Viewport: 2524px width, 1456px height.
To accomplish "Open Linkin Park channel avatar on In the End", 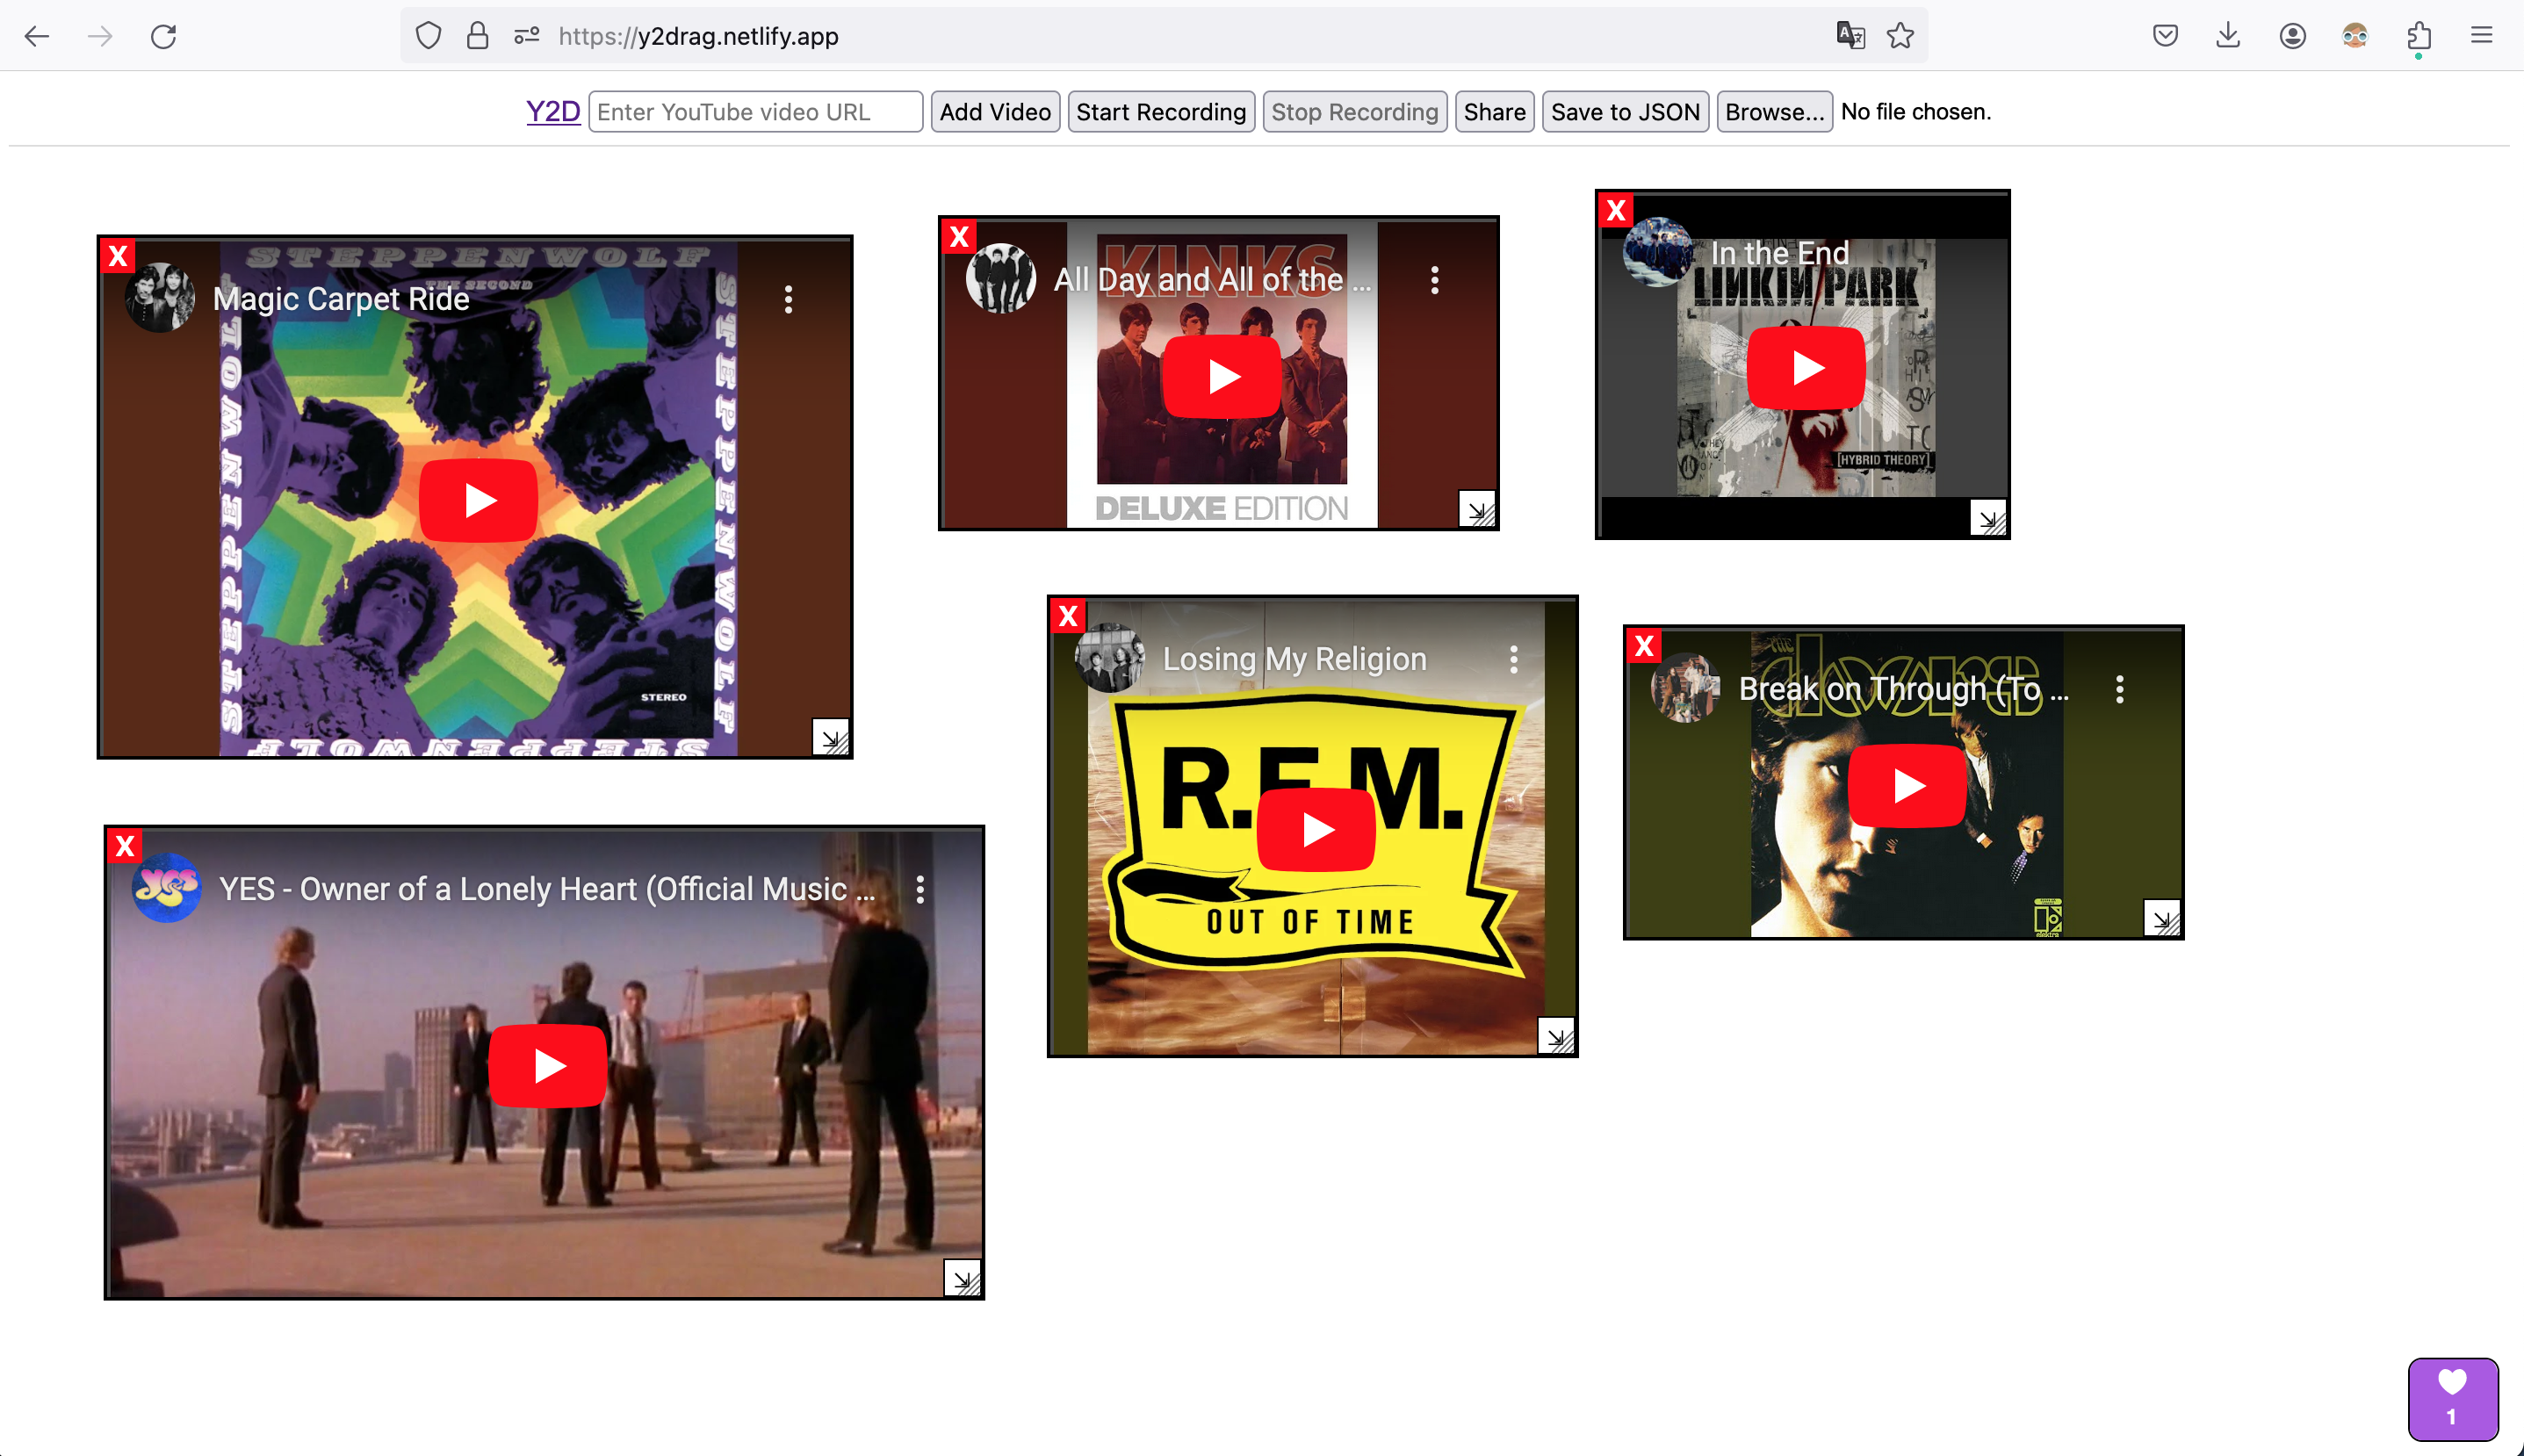I will pyautogui.click(x=1657, y=253).
